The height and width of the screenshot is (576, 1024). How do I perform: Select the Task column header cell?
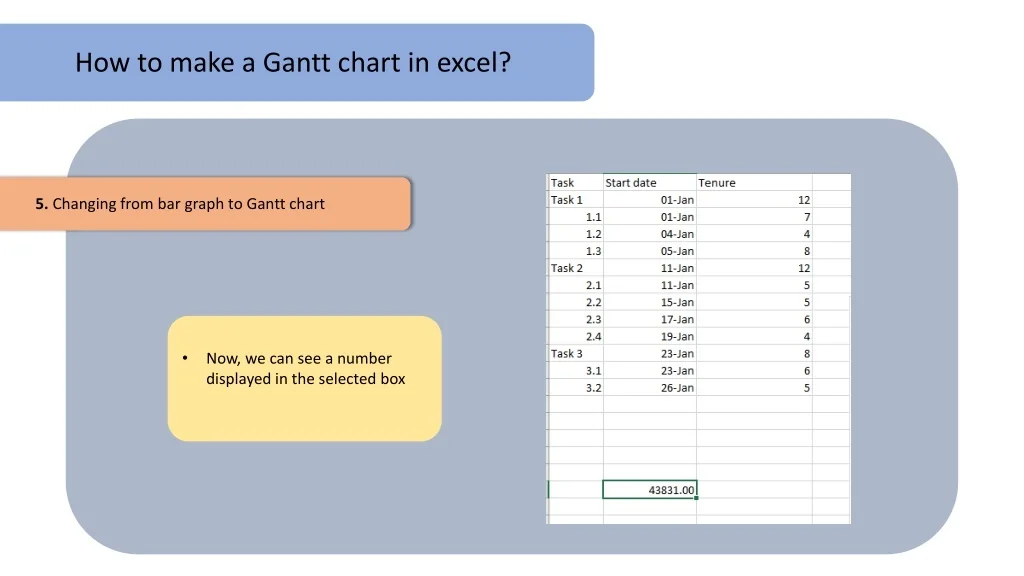click(574, 183)
